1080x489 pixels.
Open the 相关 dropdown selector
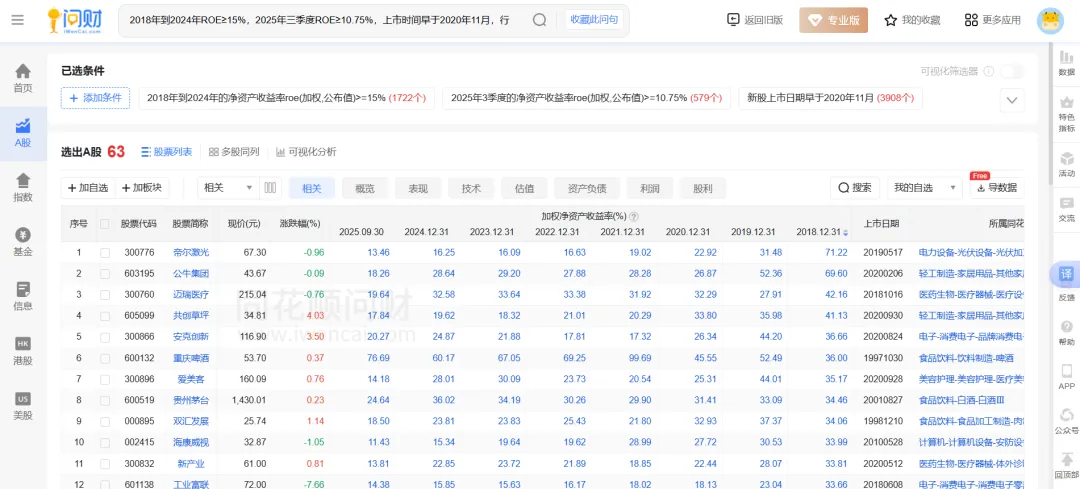pyautogui.click(x=228, y=187)
